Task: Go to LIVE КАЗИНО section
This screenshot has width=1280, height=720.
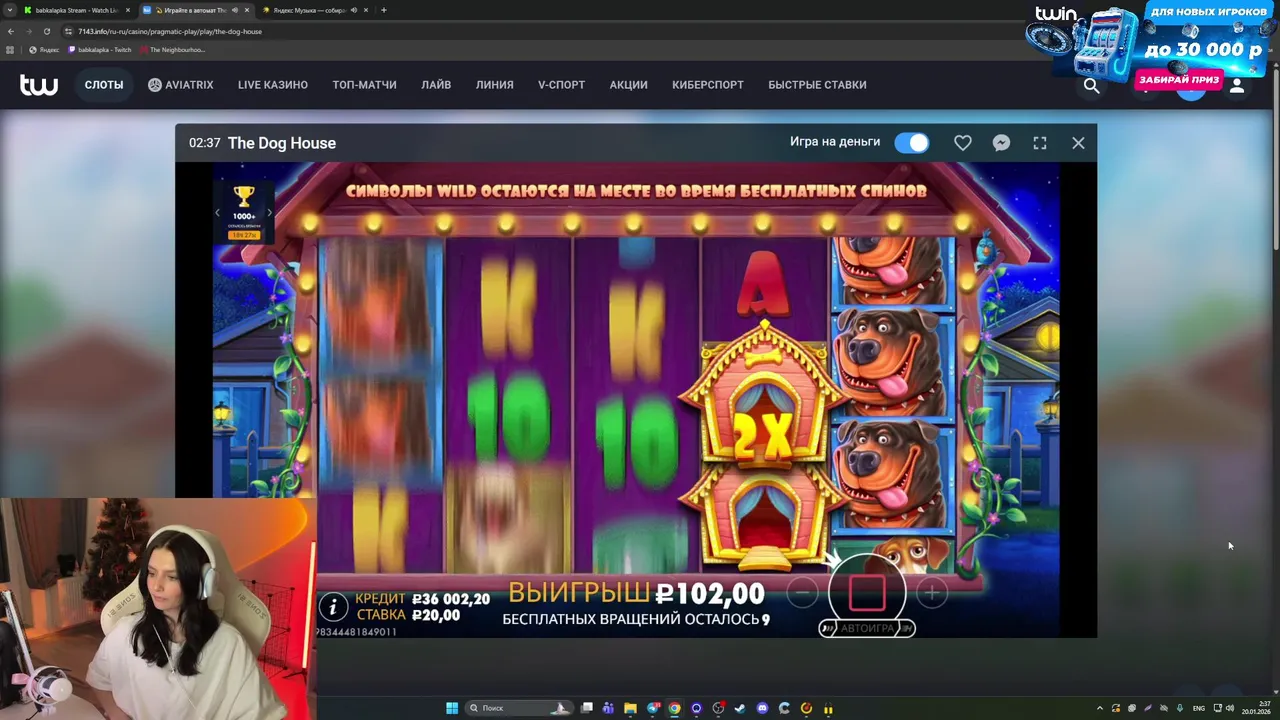Action: point(273,85)
